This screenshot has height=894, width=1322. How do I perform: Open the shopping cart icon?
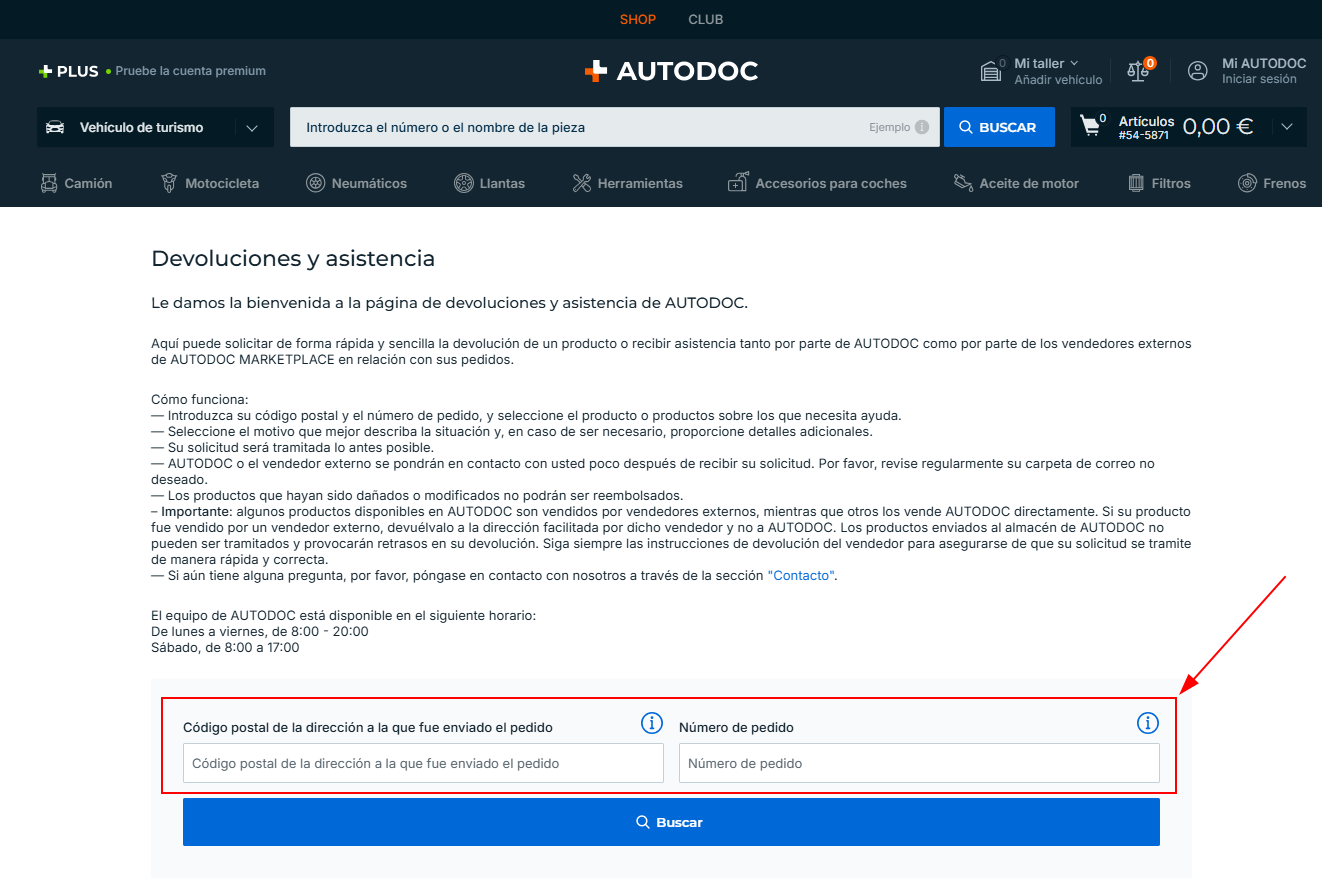click(x=1090, y=127)
